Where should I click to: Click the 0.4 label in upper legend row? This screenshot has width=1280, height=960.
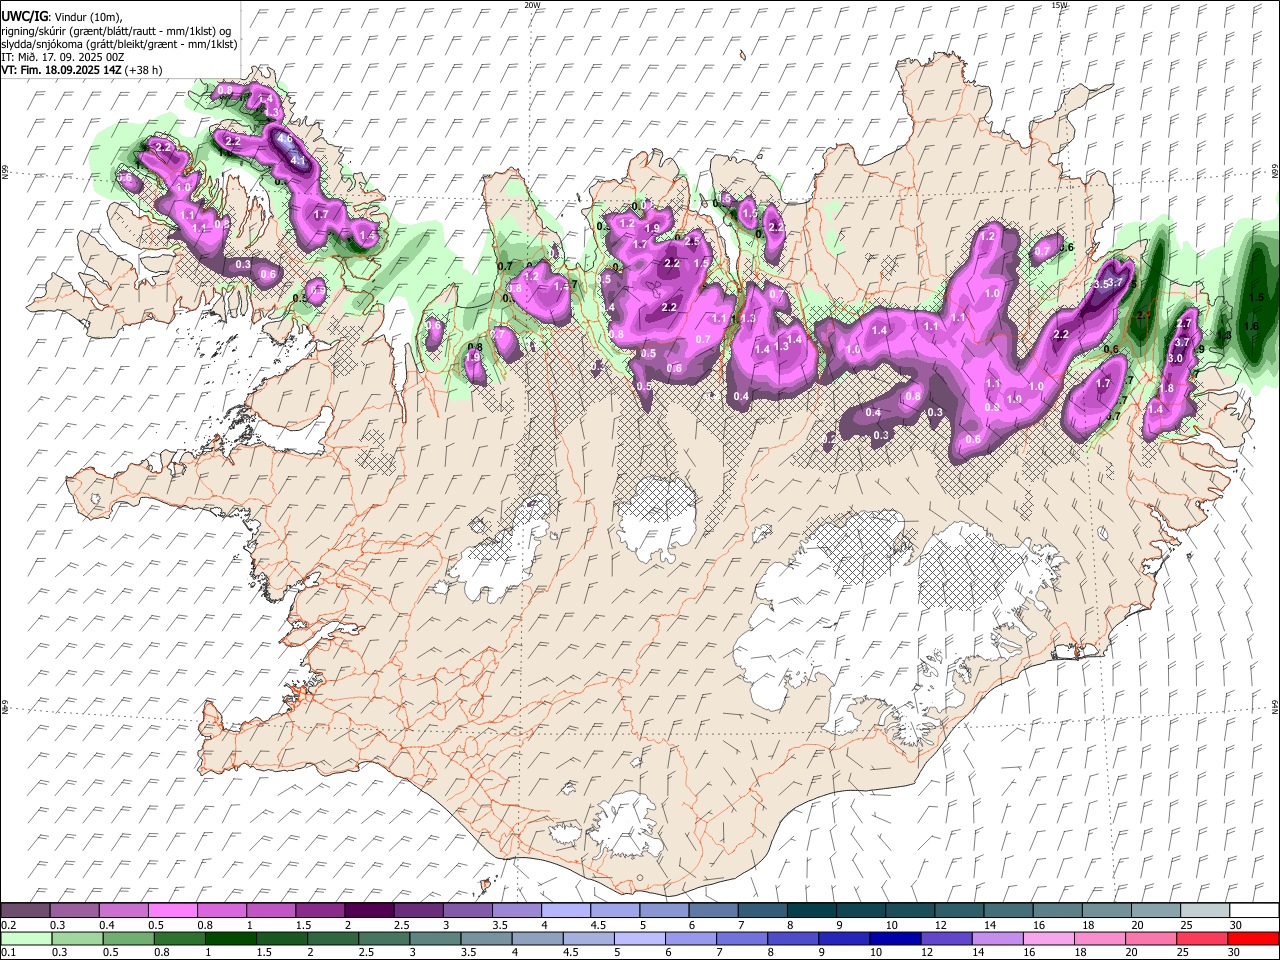(107, 925)
